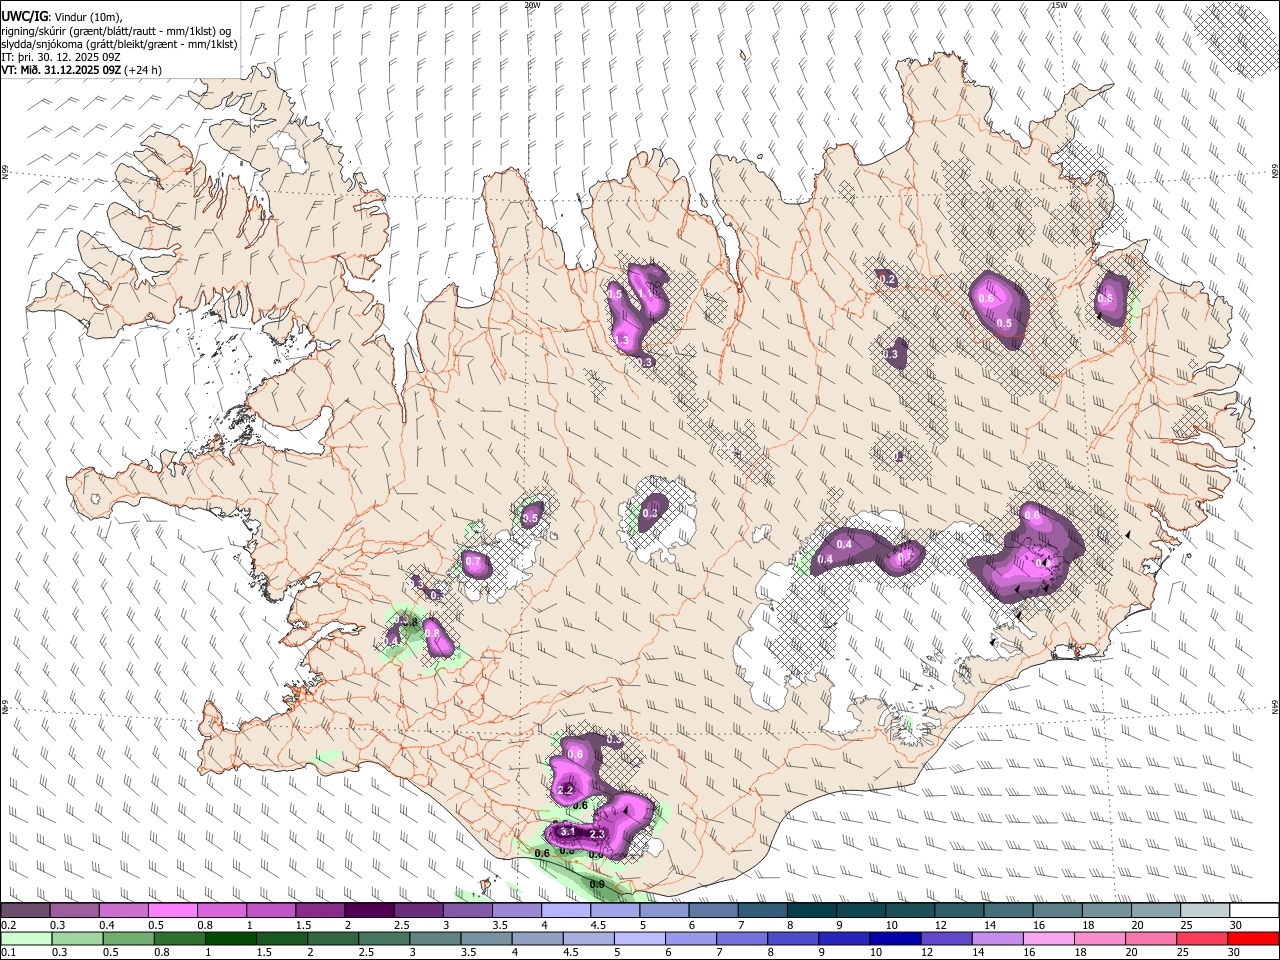Click the "0.9" precipitation value off south coast
Image resolution: width=1280 pixels, height=960 pixels.
[597, 885]
